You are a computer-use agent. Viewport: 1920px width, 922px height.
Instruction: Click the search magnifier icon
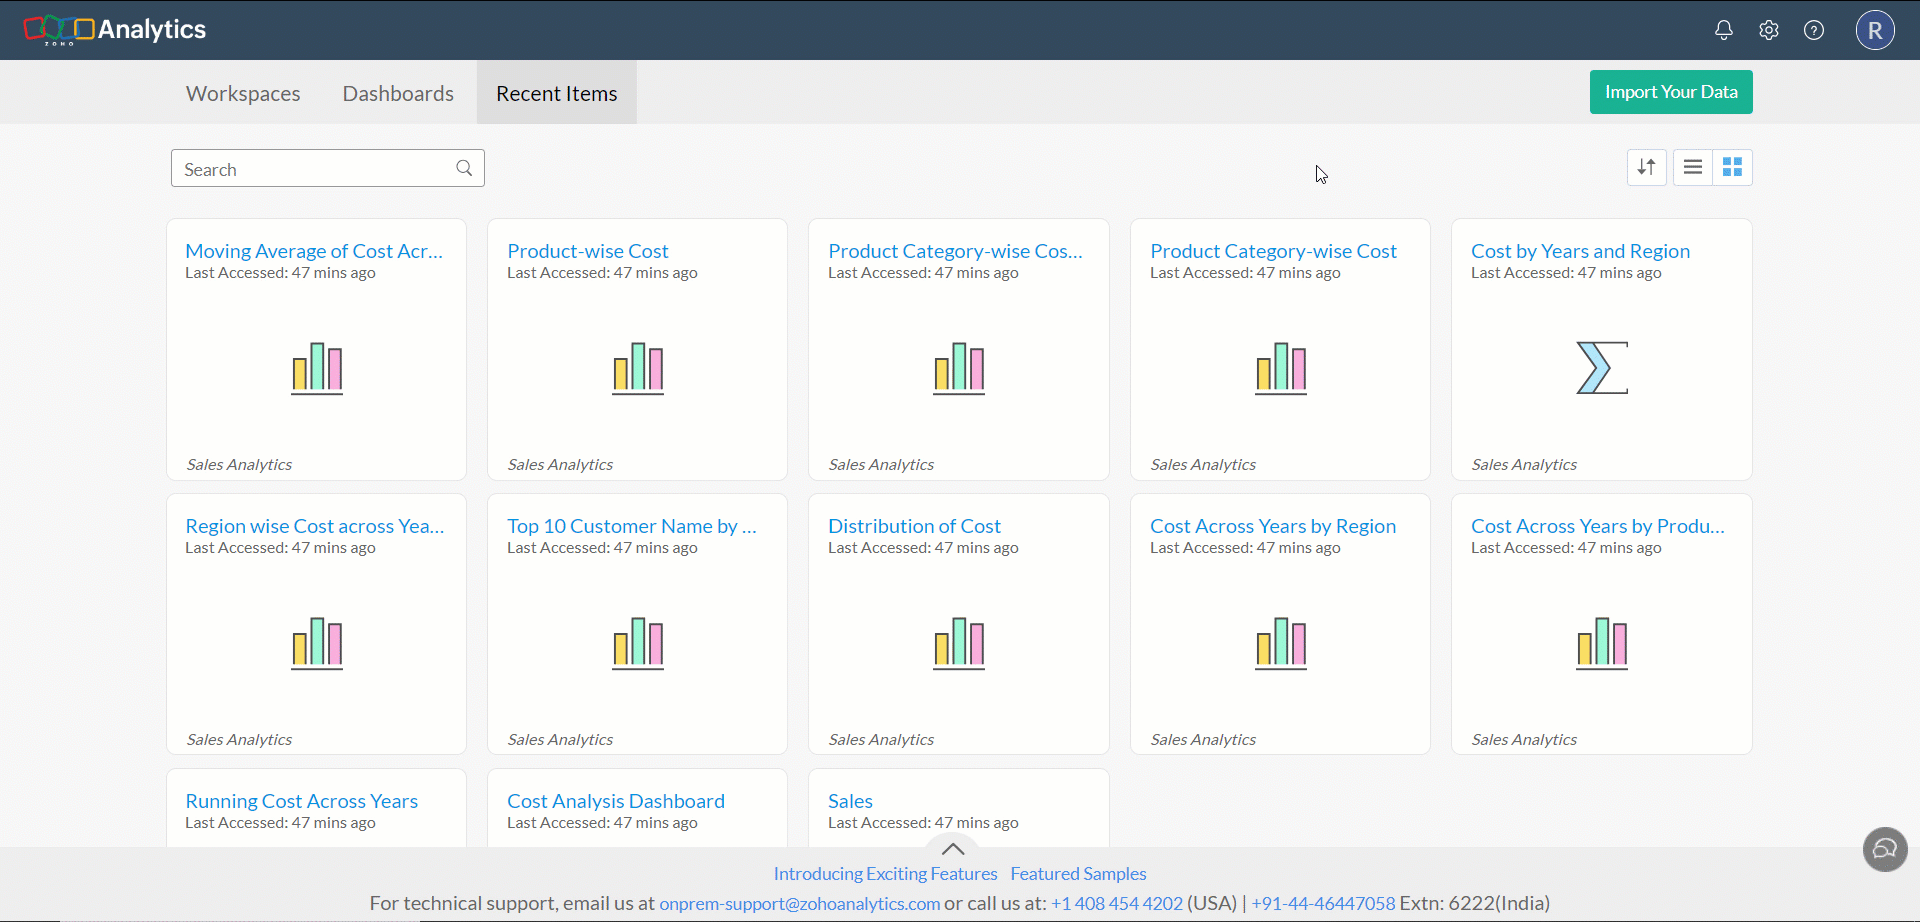click(x=464, y=168)
